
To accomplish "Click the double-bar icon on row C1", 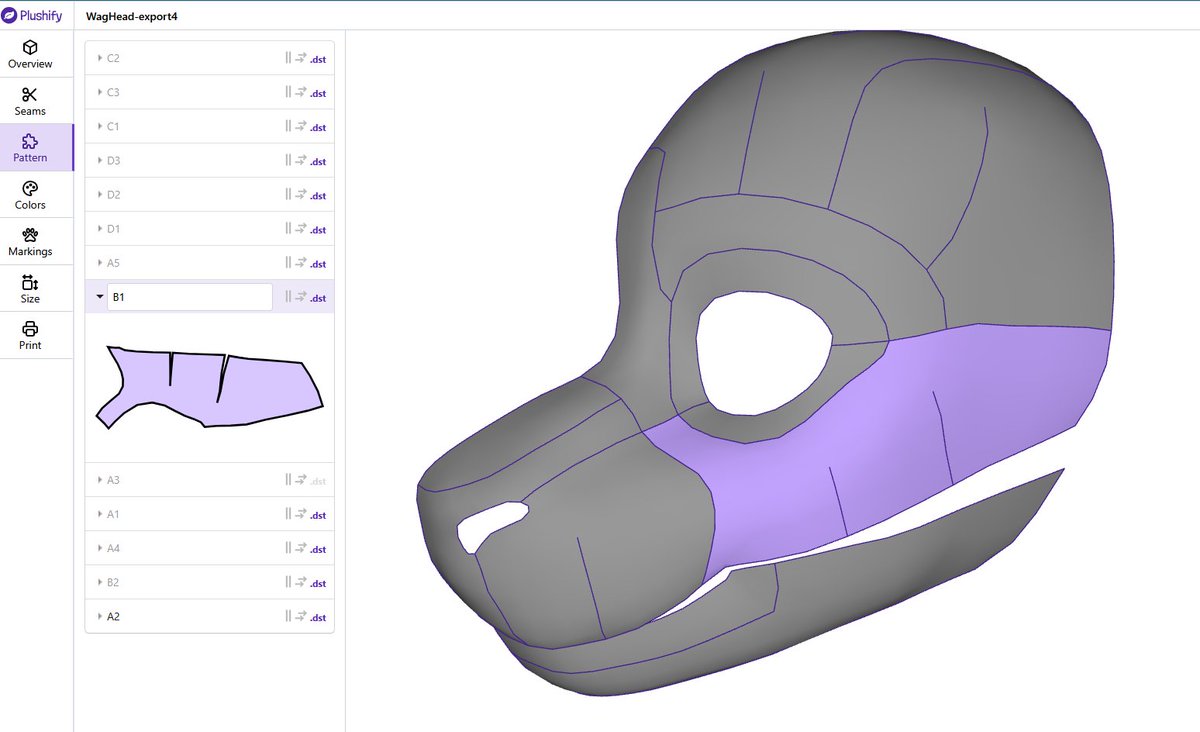I will (288, 126).
